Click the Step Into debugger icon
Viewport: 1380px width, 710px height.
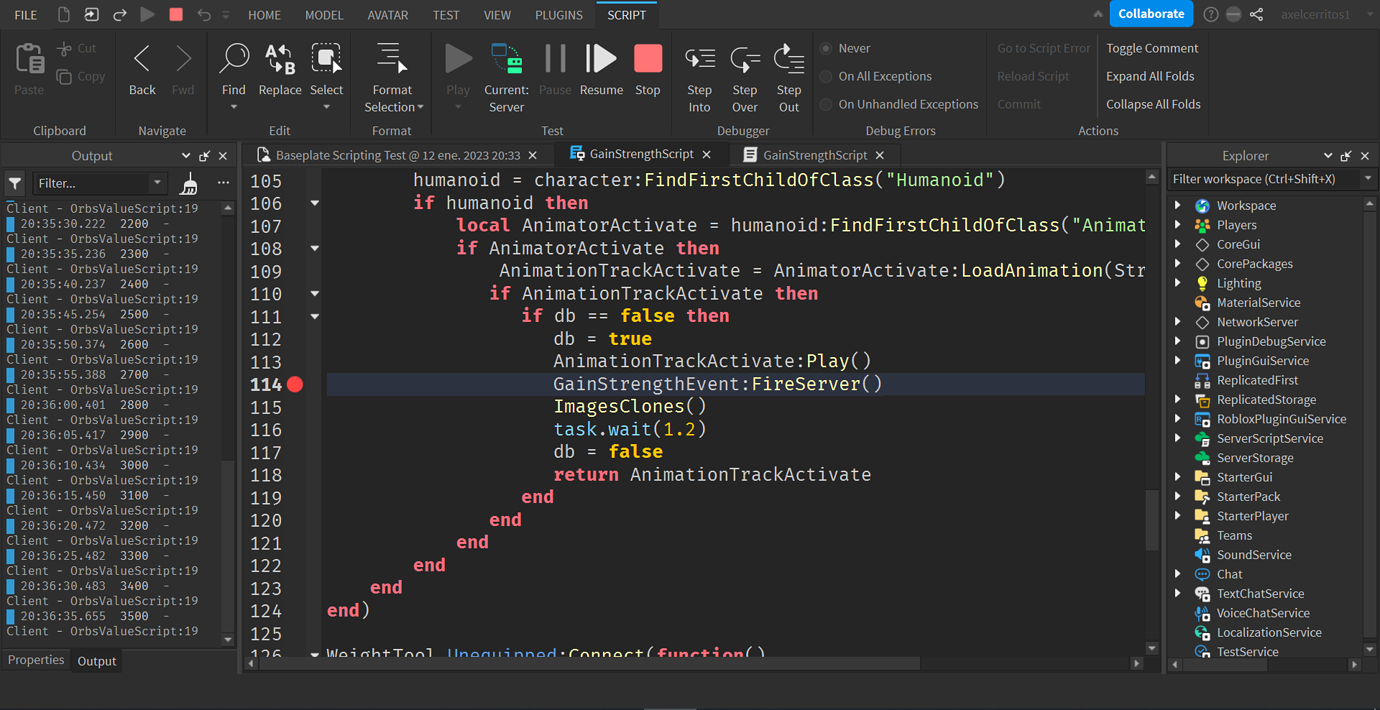point(699,58)
